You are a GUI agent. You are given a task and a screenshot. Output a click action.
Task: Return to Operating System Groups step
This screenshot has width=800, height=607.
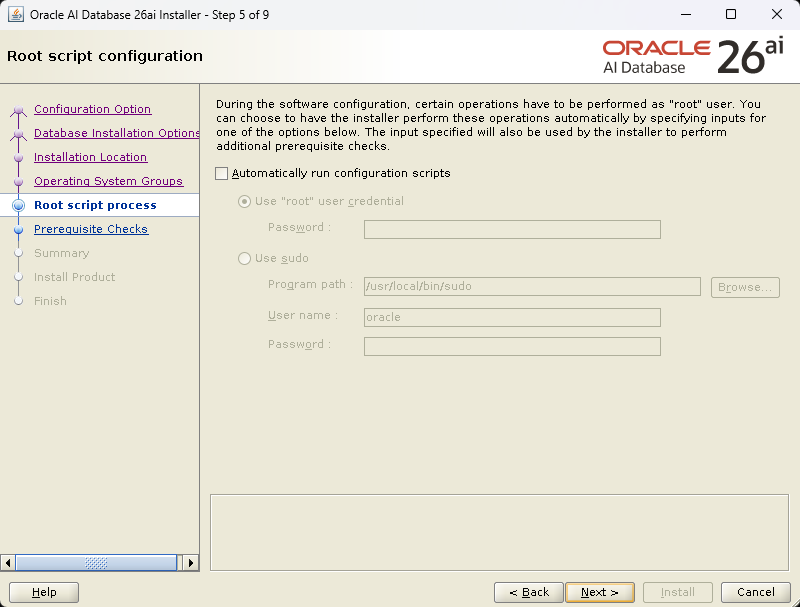click(x=108, y=181)
